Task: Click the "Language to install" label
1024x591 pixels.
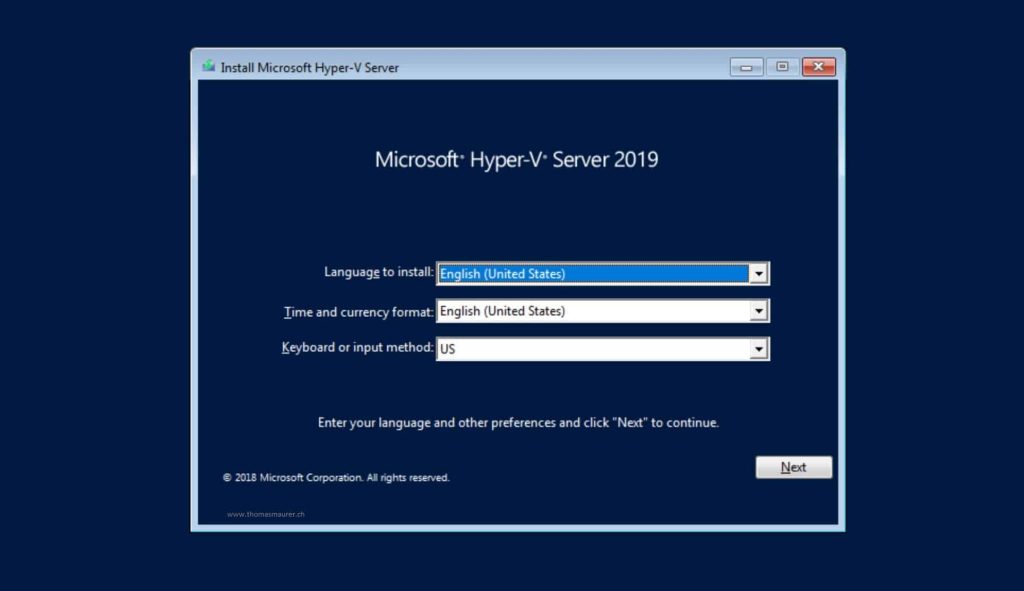Action: [378, 272]
